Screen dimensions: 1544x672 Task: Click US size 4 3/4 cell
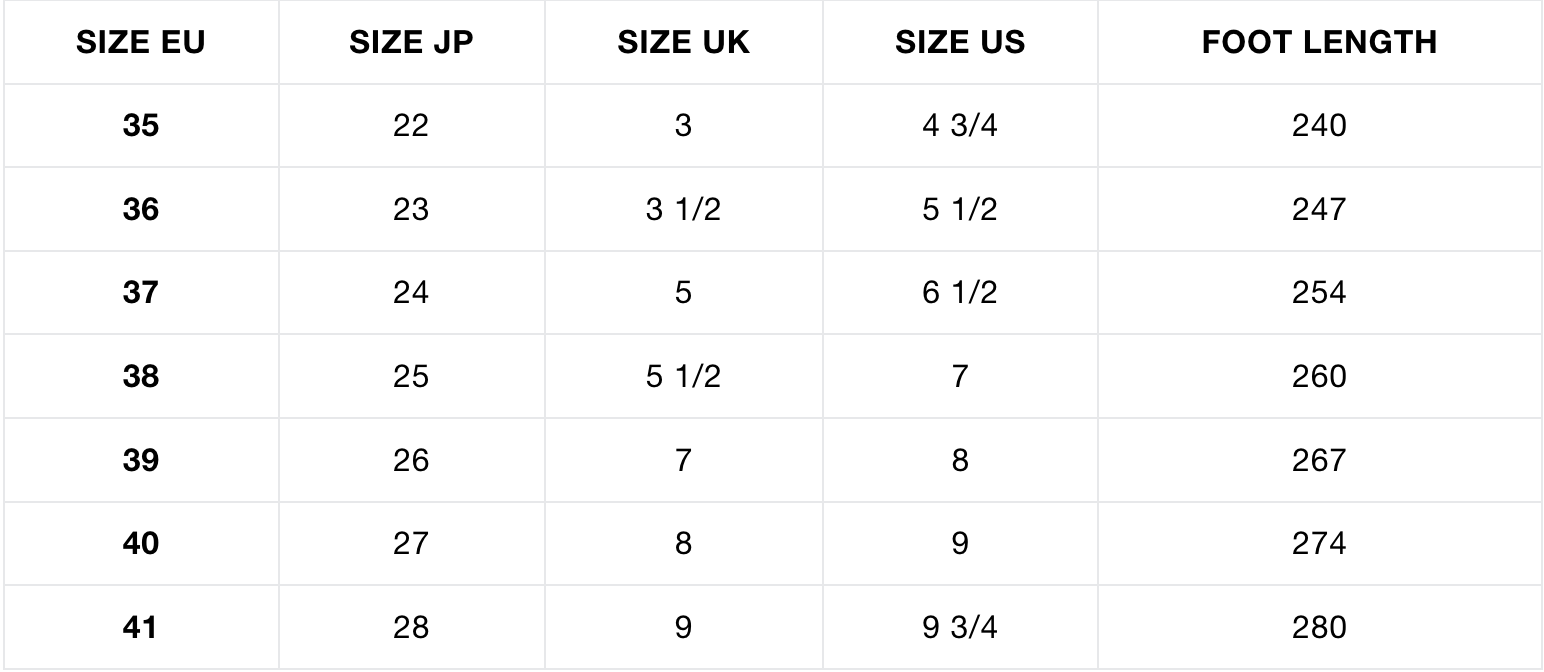coord(960,126)
